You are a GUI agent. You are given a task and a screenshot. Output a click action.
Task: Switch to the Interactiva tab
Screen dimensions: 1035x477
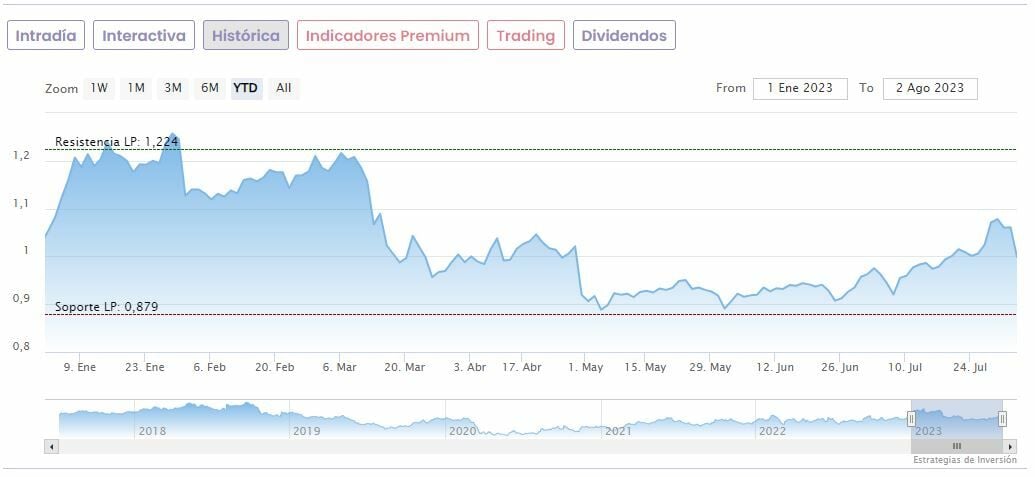pyautogui.click(x=144, y=36)
